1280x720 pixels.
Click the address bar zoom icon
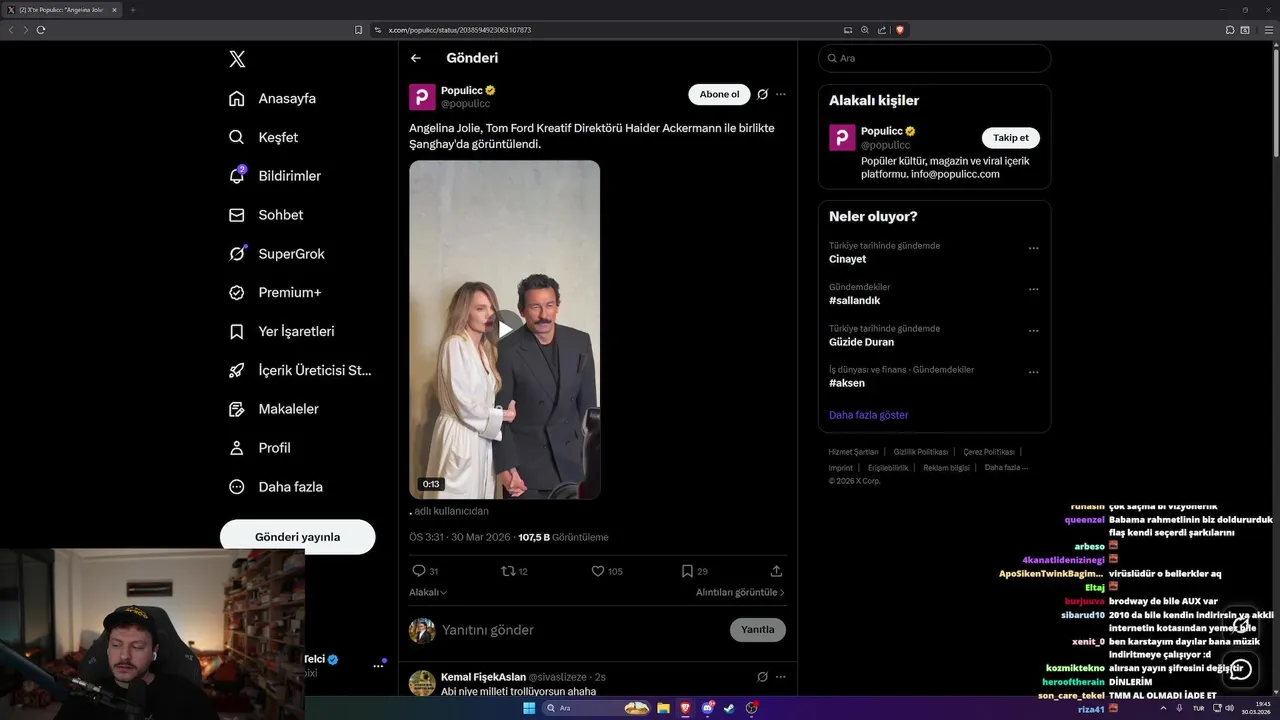pyautogui.click(x=865, y=30)
